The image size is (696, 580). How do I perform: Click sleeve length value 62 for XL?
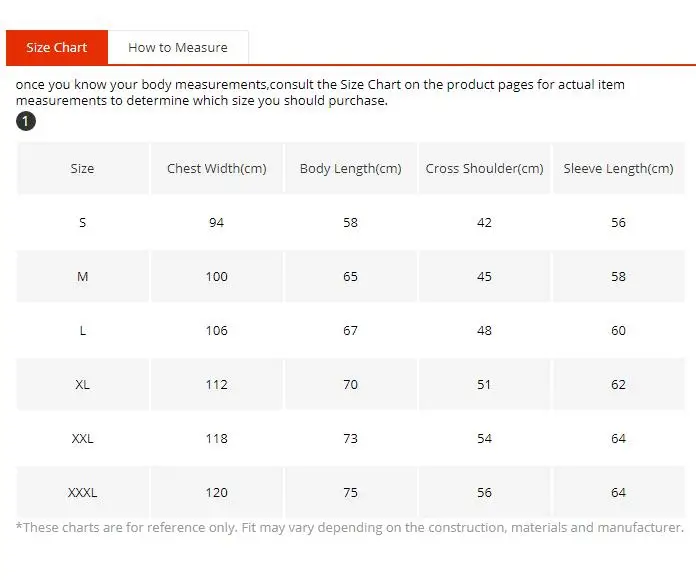[x=618, y=384]
